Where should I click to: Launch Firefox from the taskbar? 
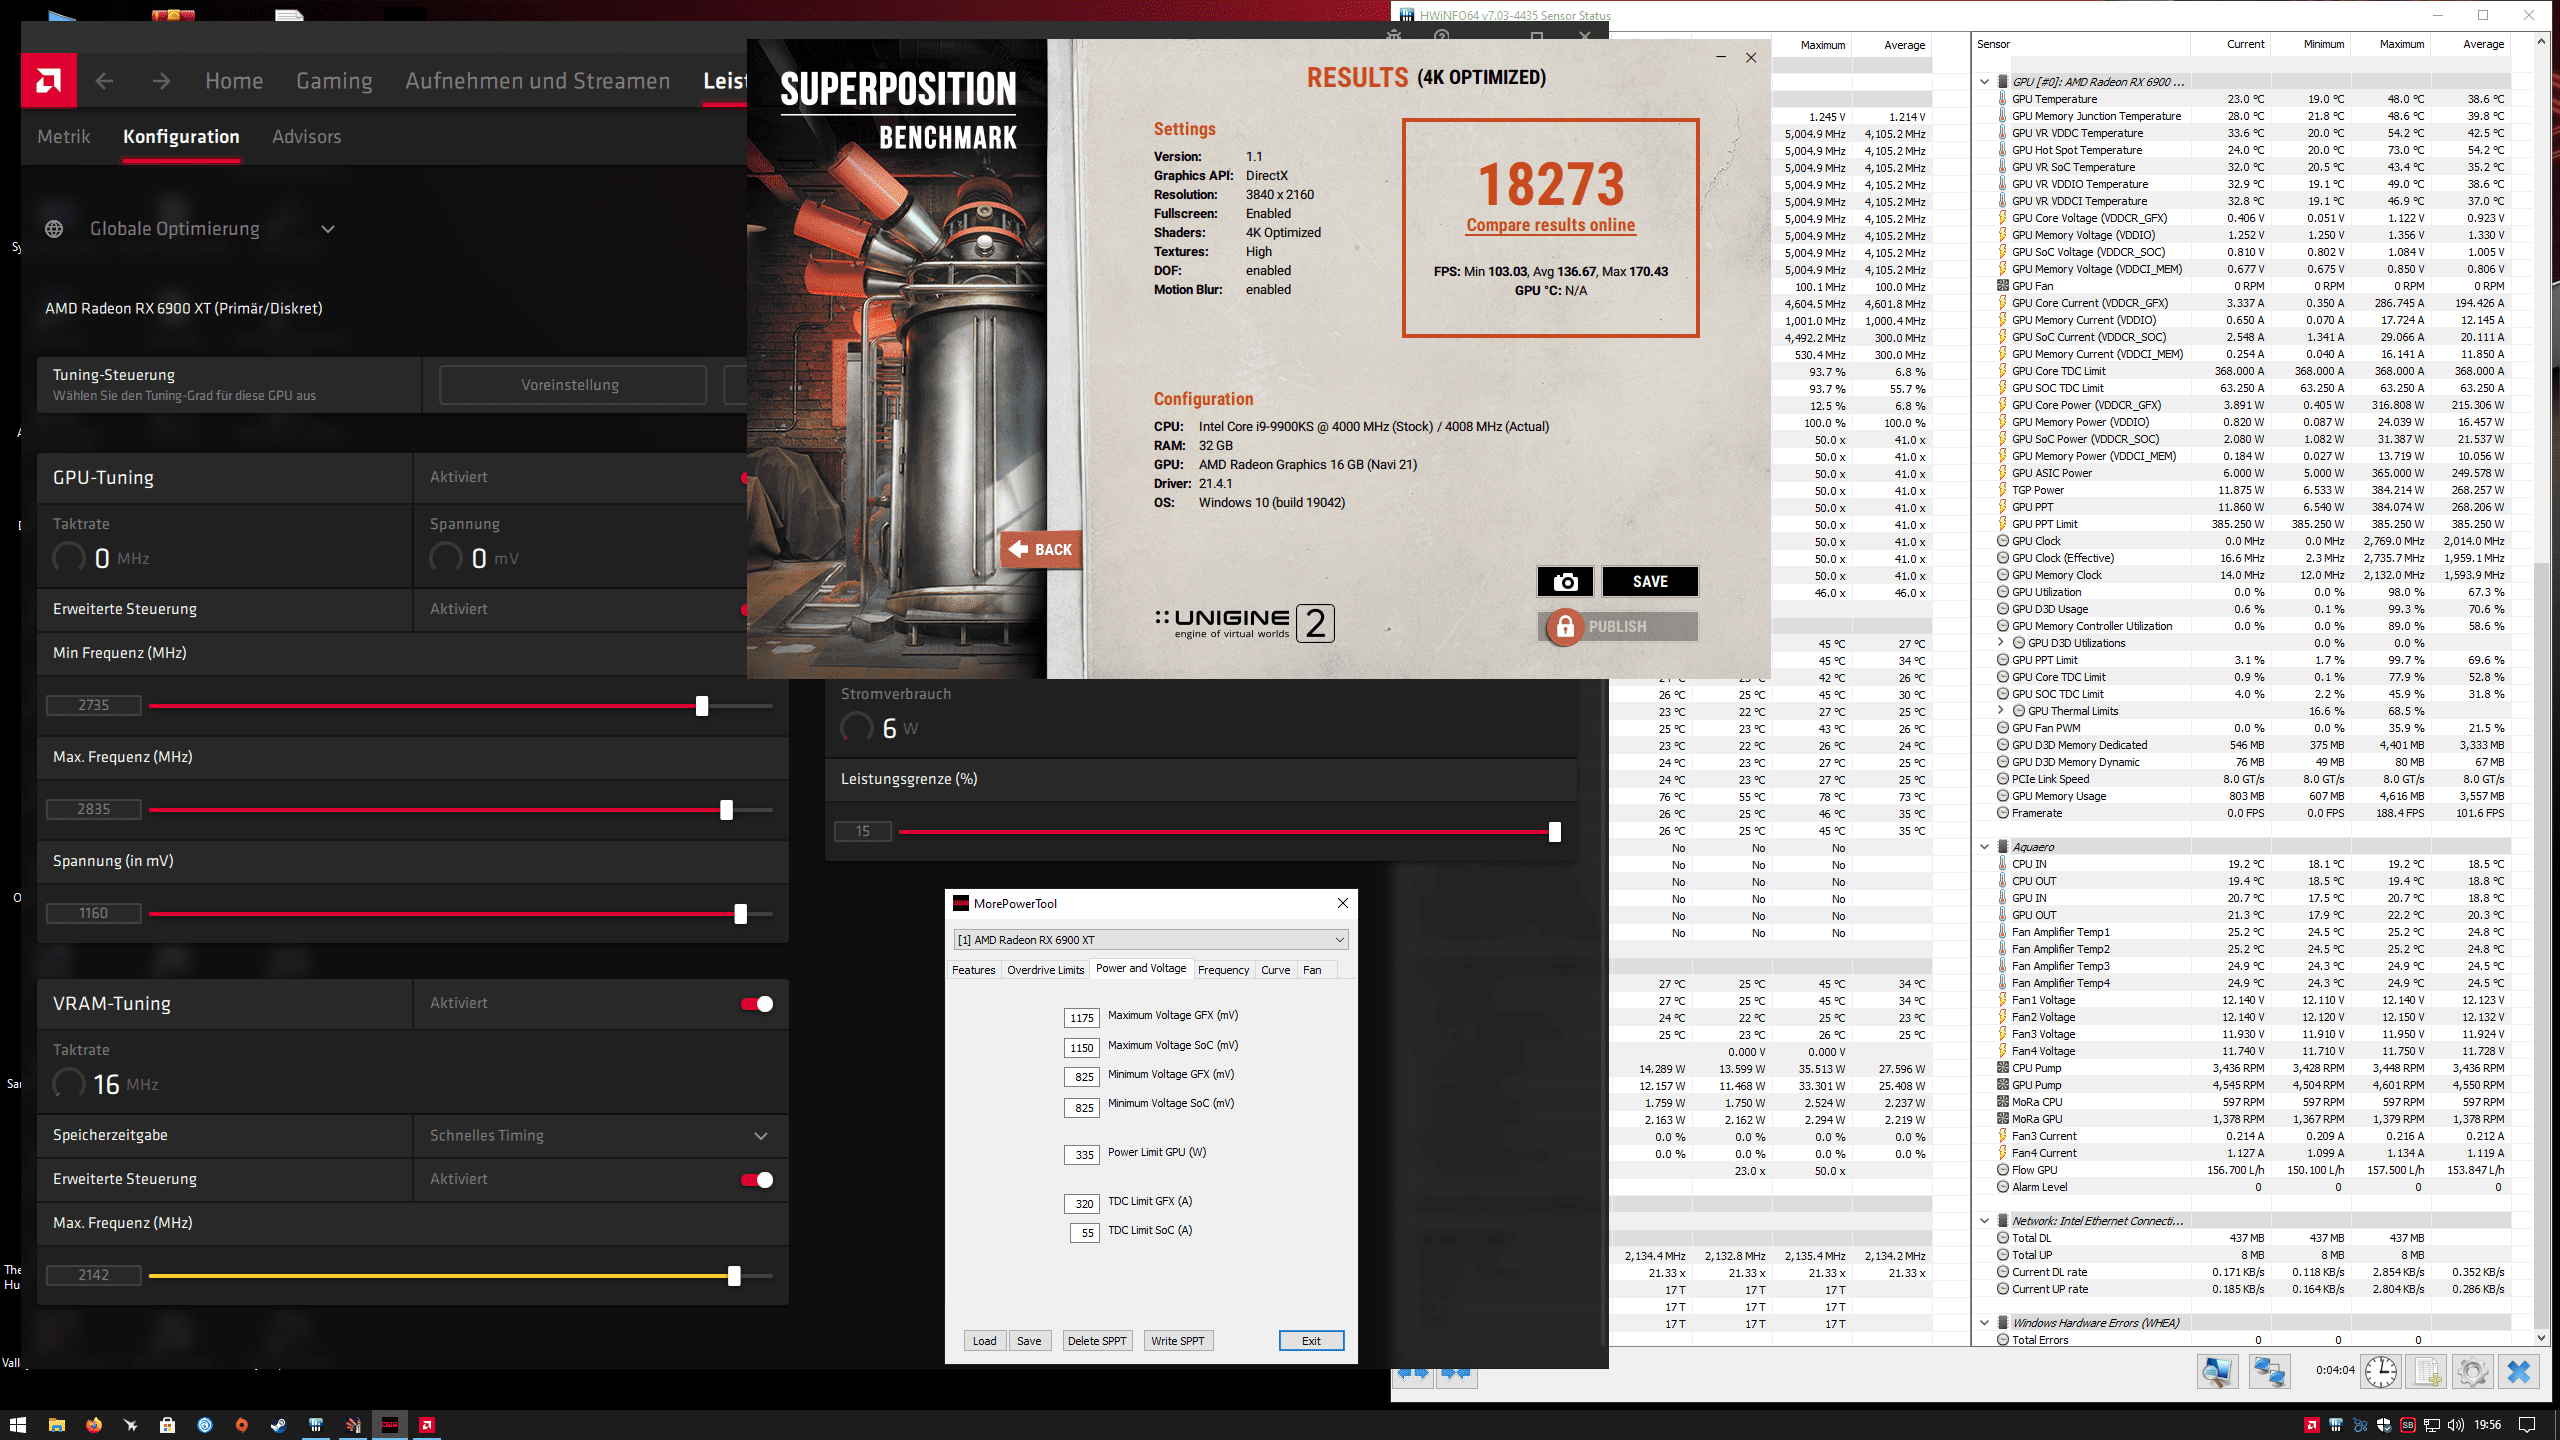pos(94,1425)
